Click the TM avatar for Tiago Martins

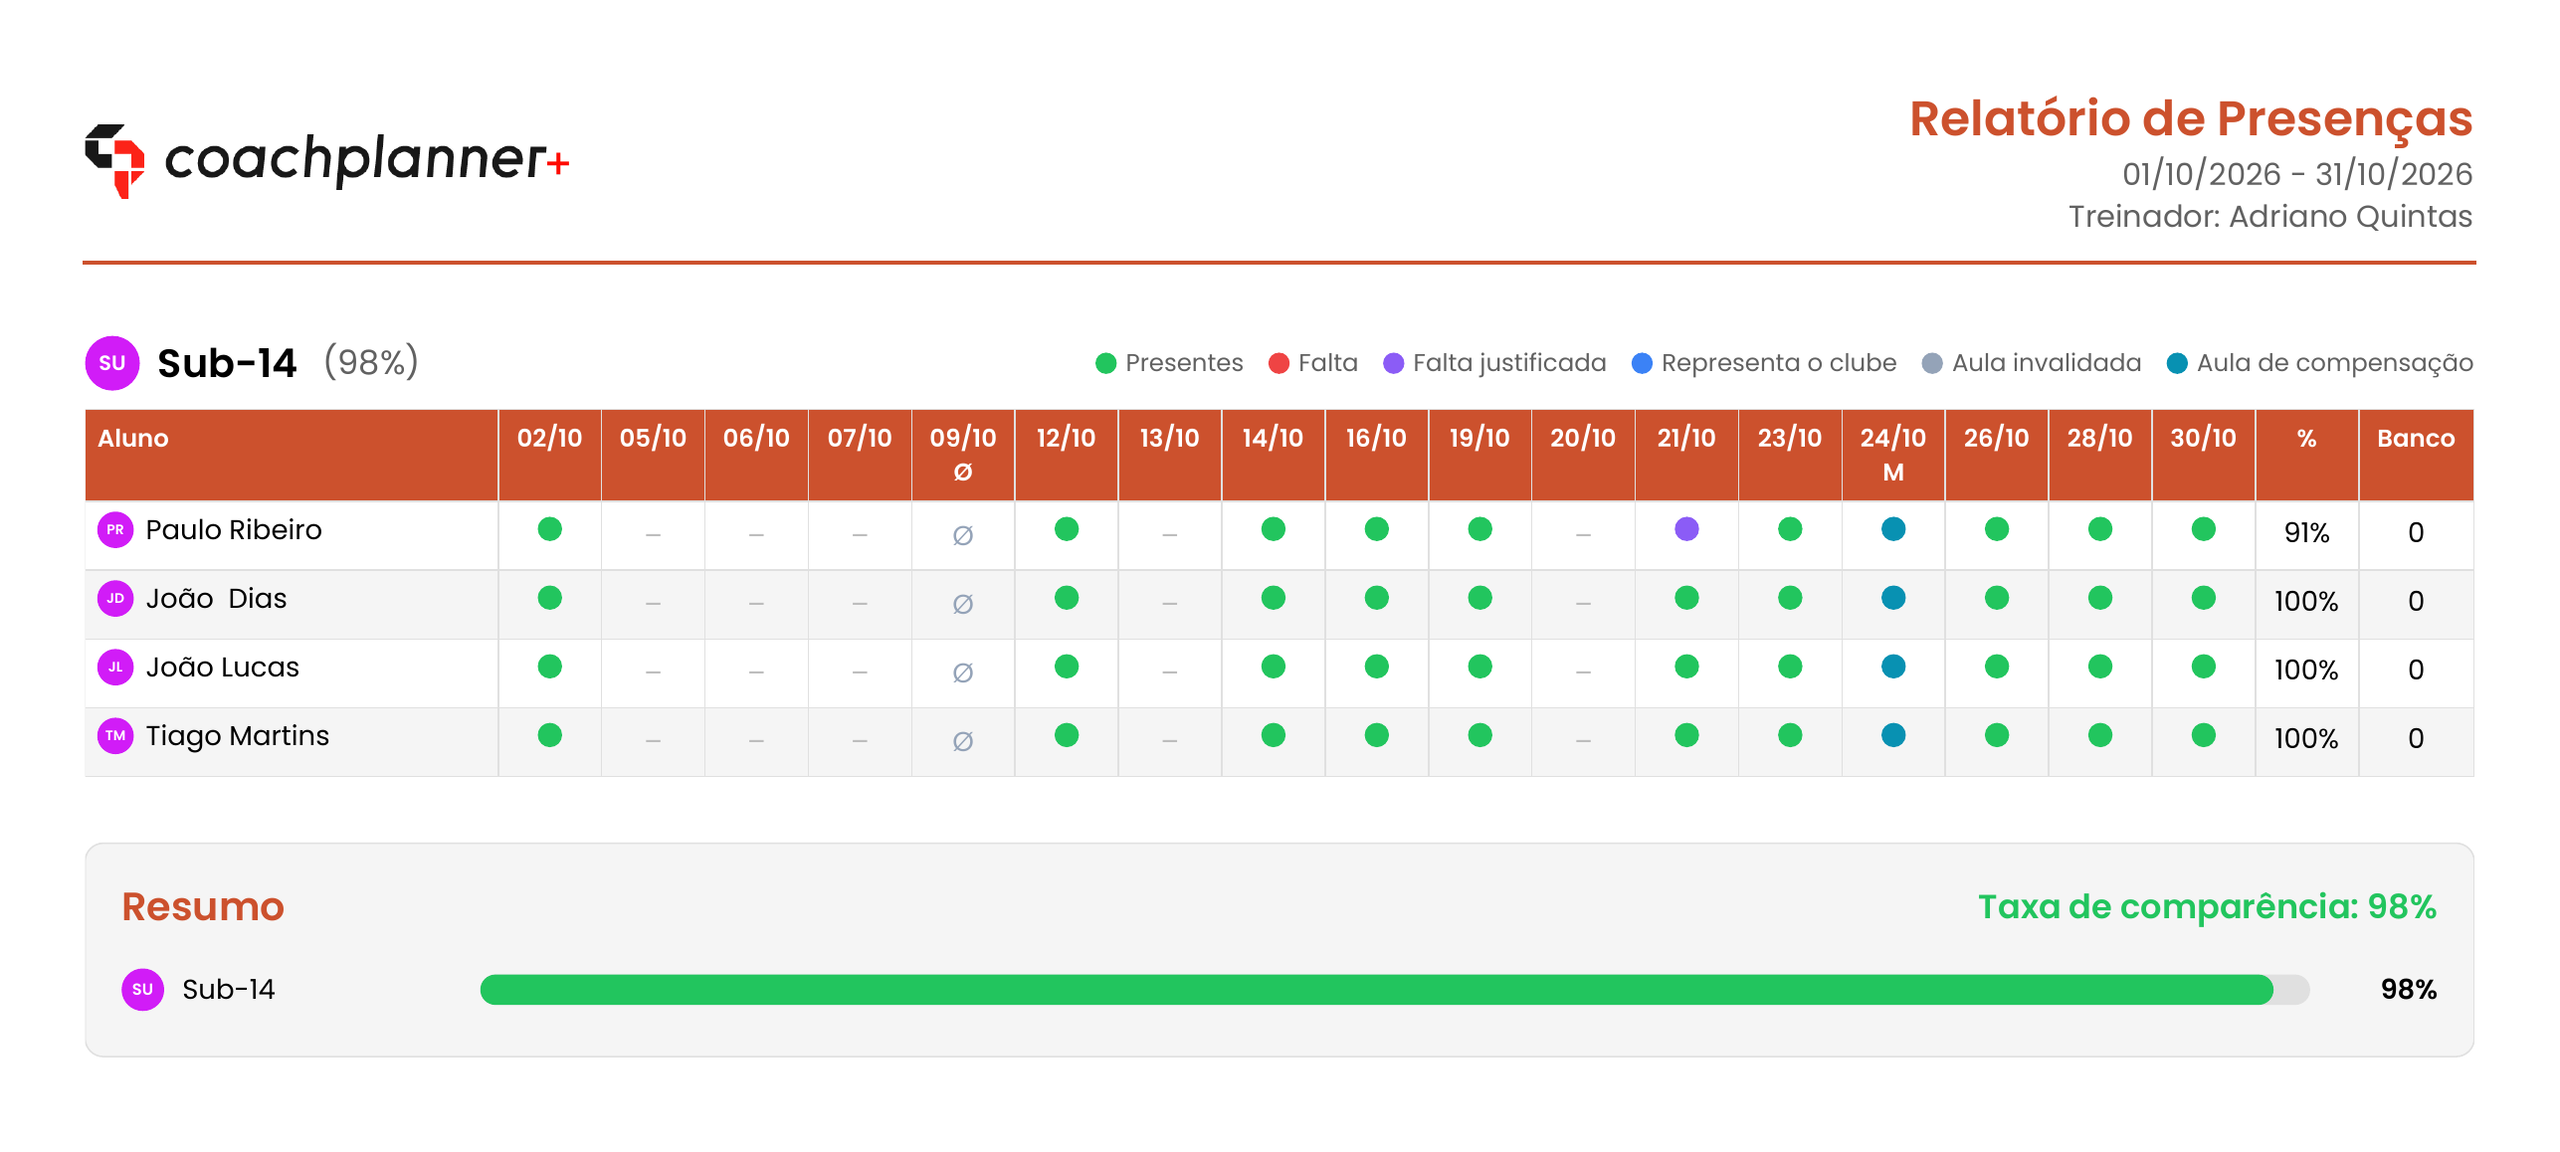tap(115, 735)
